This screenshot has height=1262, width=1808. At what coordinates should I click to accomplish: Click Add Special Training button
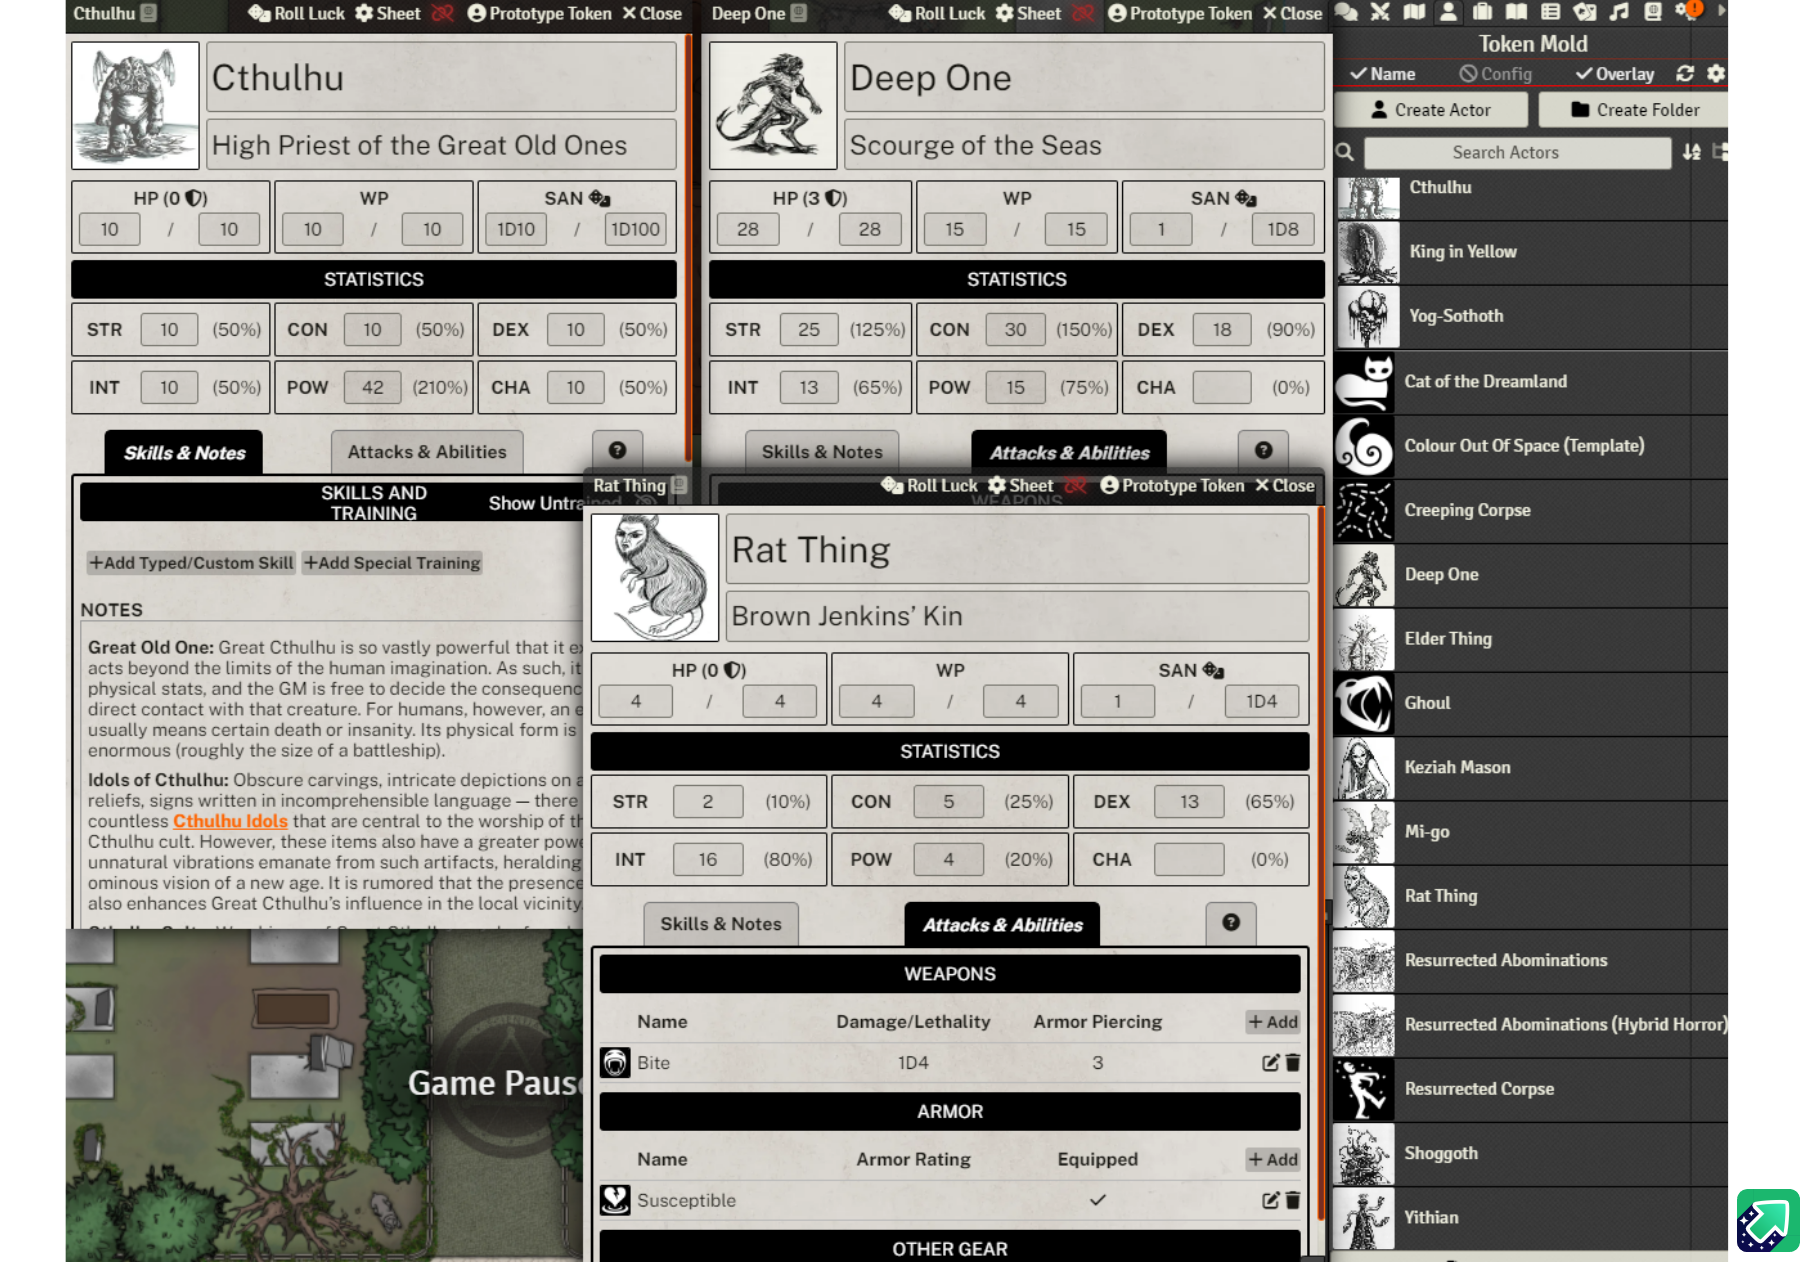[392, 563]
